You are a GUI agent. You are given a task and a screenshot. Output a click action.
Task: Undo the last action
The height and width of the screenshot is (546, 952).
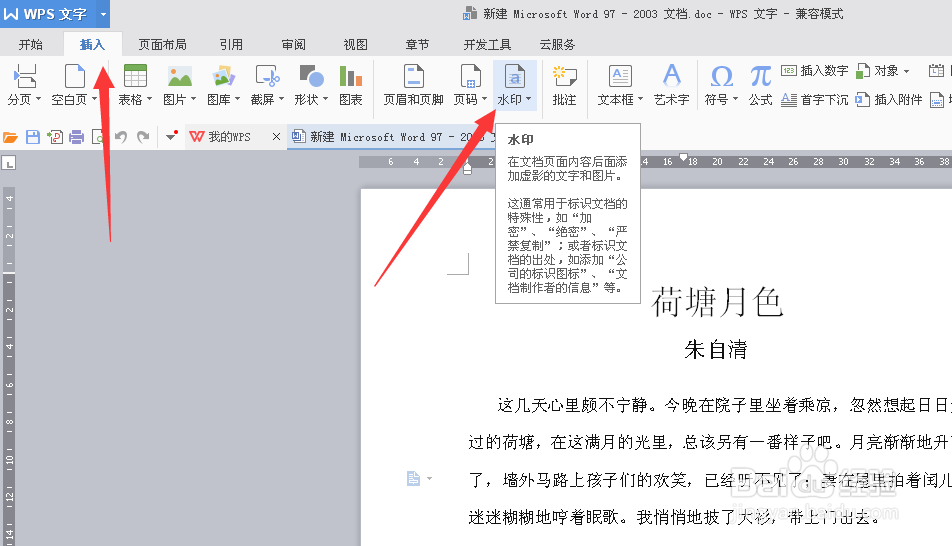coord(121,137)
